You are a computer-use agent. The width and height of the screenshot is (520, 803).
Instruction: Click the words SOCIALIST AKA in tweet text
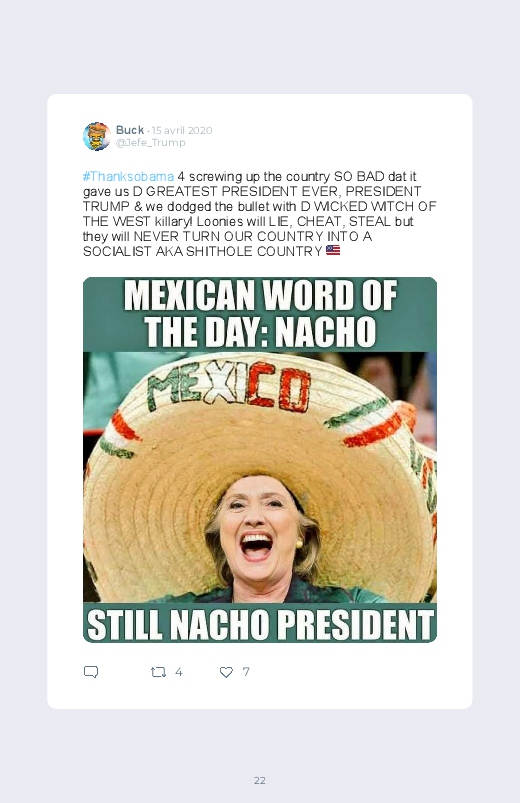pos(133,251)
